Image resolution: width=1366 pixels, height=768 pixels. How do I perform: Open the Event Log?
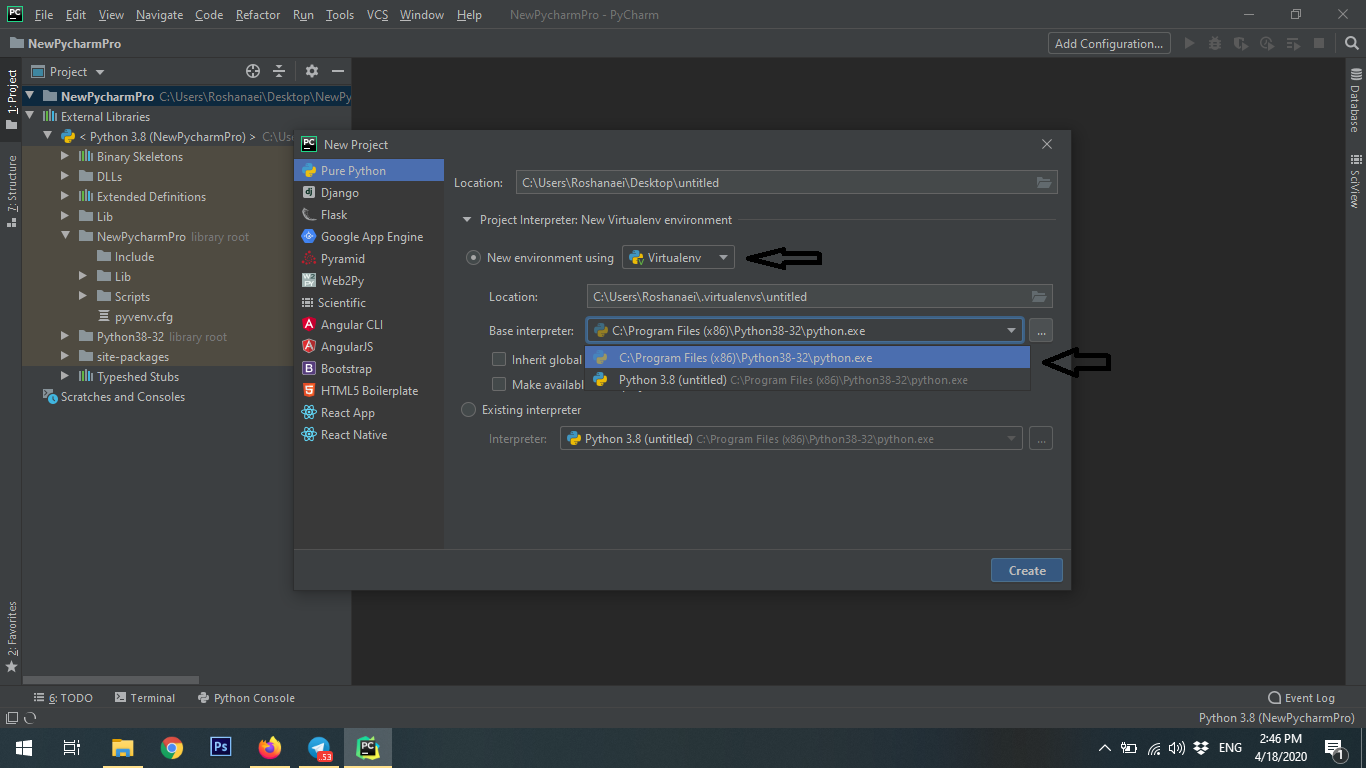[1301, 698]
